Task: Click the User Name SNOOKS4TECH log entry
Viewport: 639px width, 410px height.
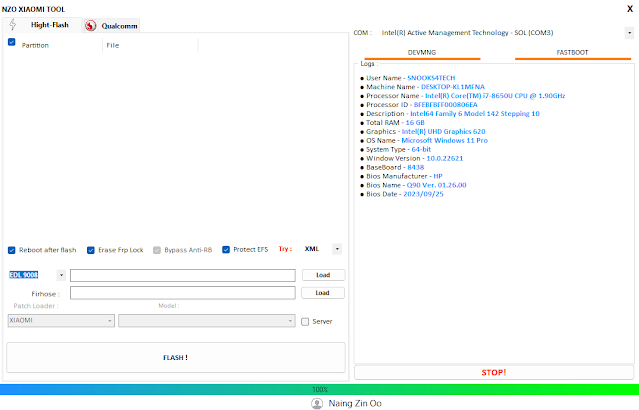Action: 408,78
